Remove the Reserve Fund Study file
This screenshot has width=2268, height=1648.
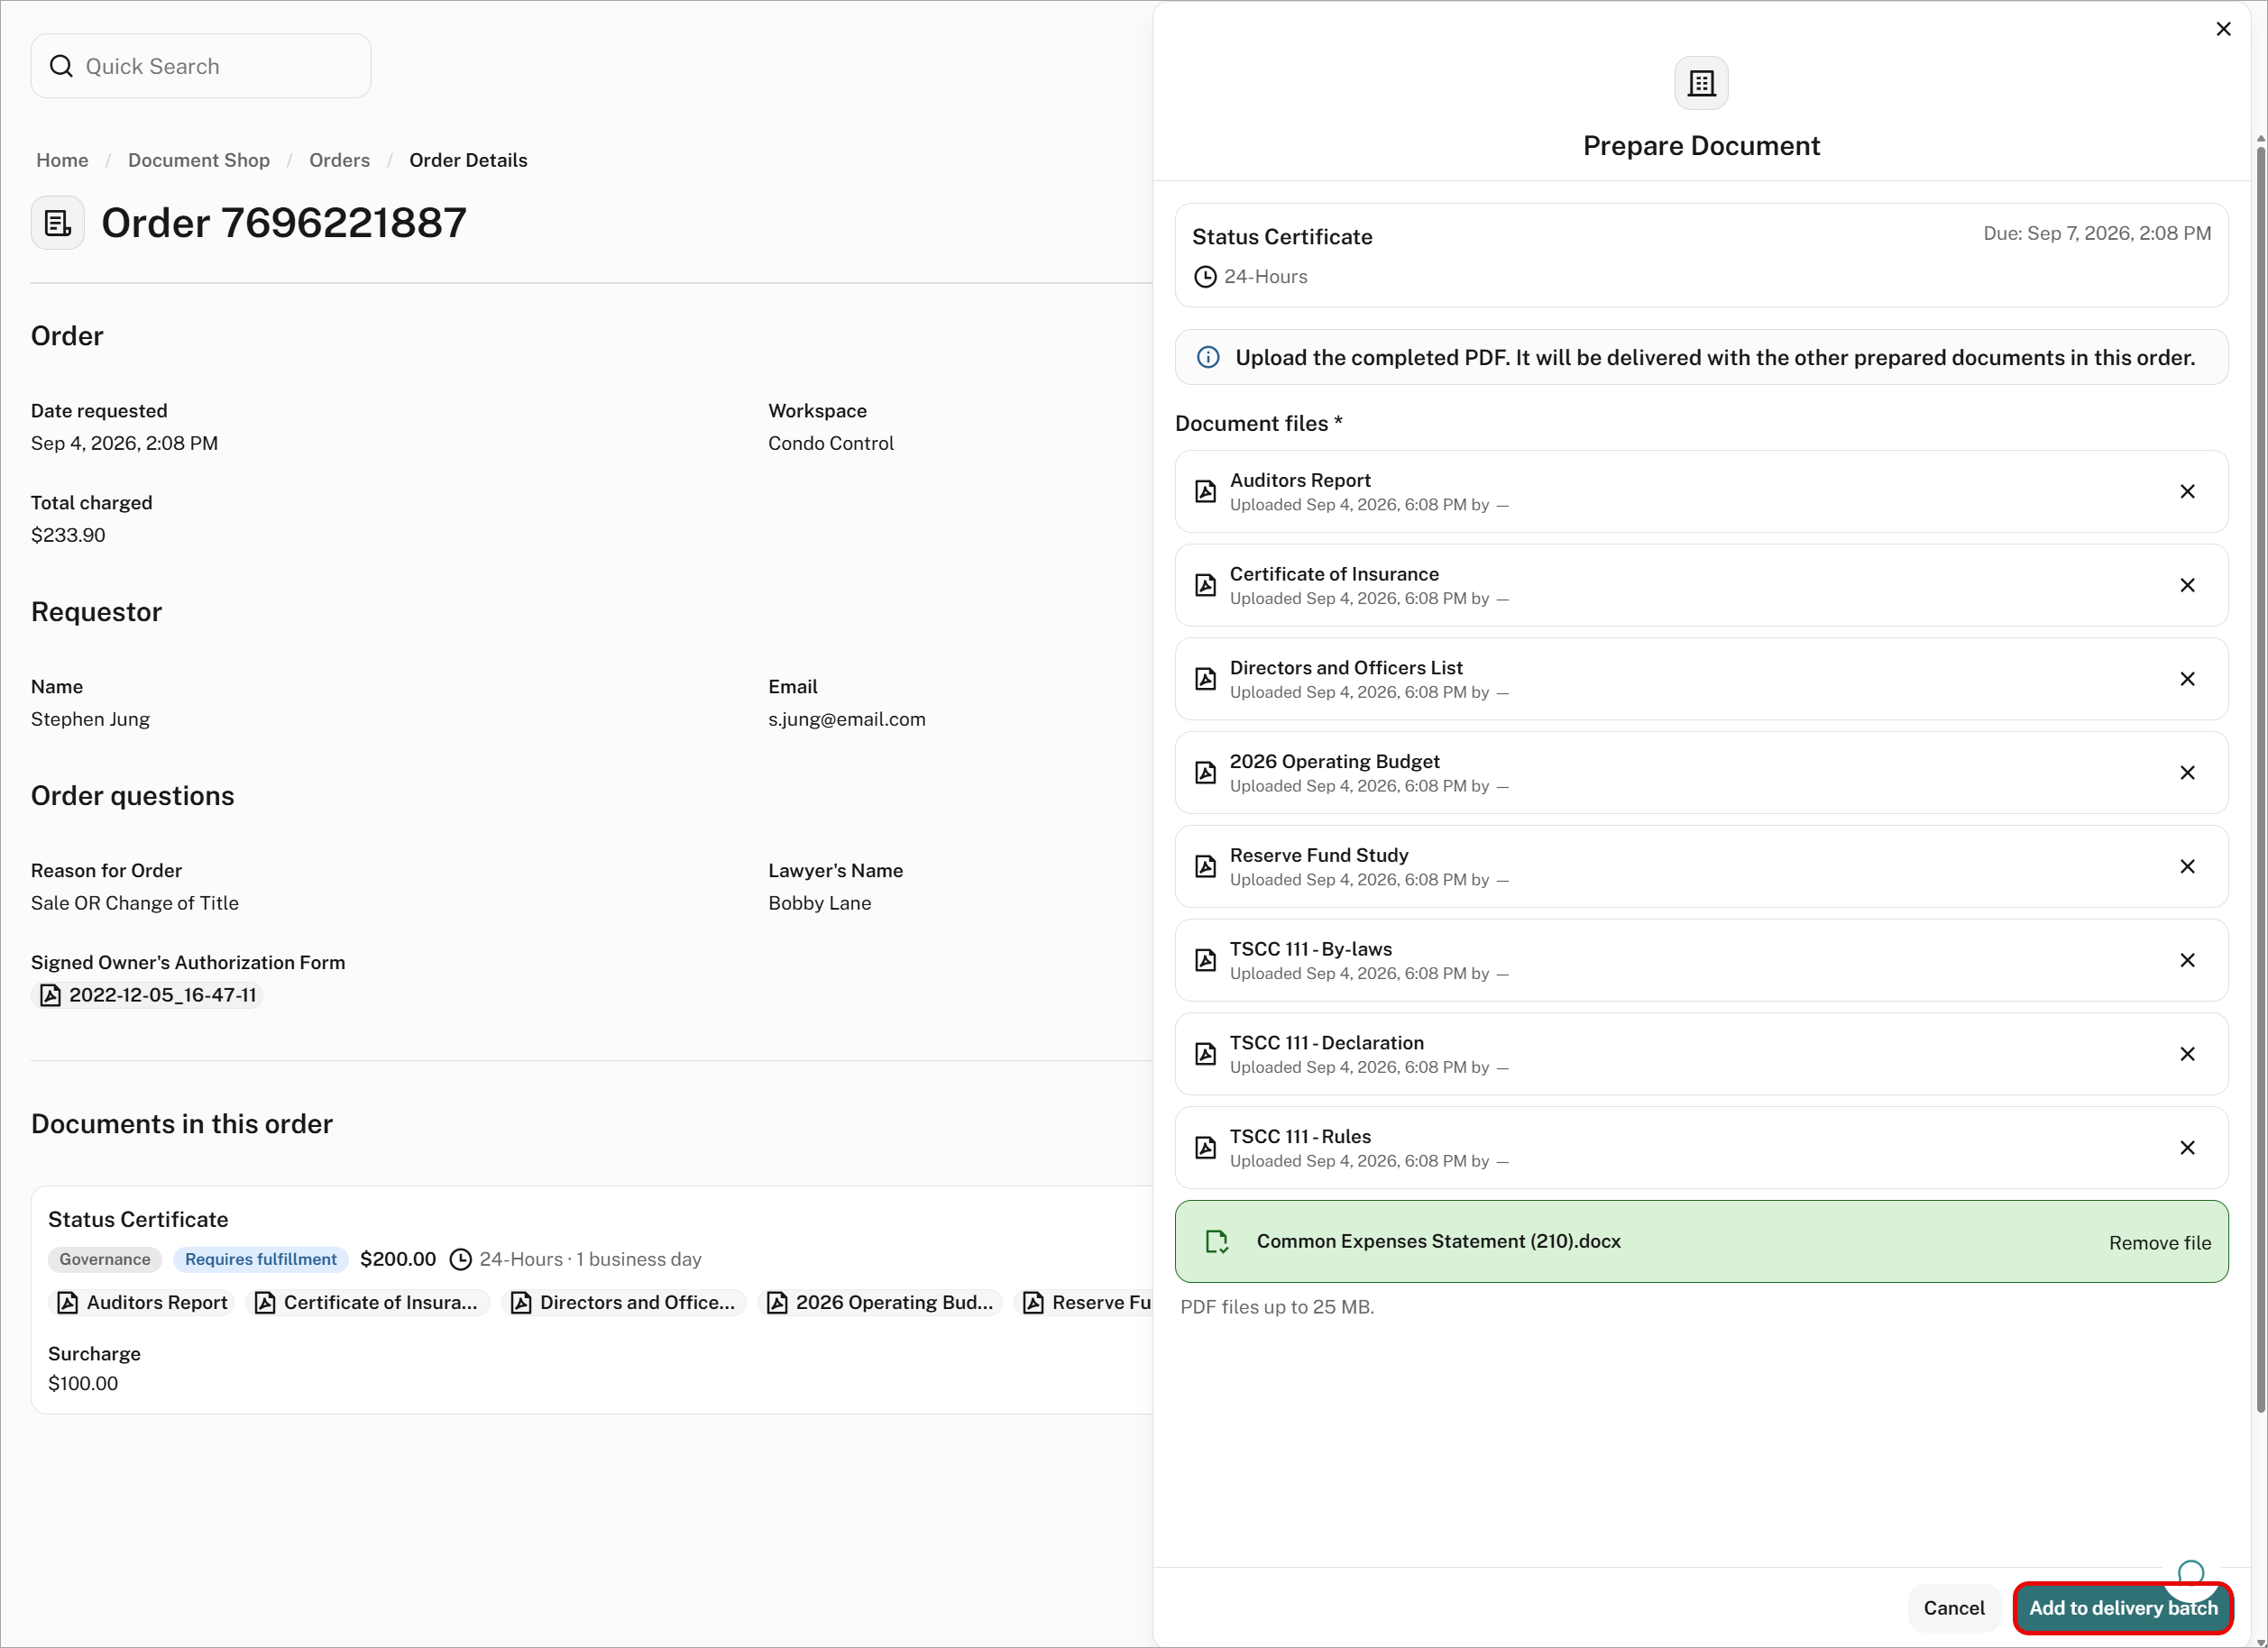tap(2187, 866)
